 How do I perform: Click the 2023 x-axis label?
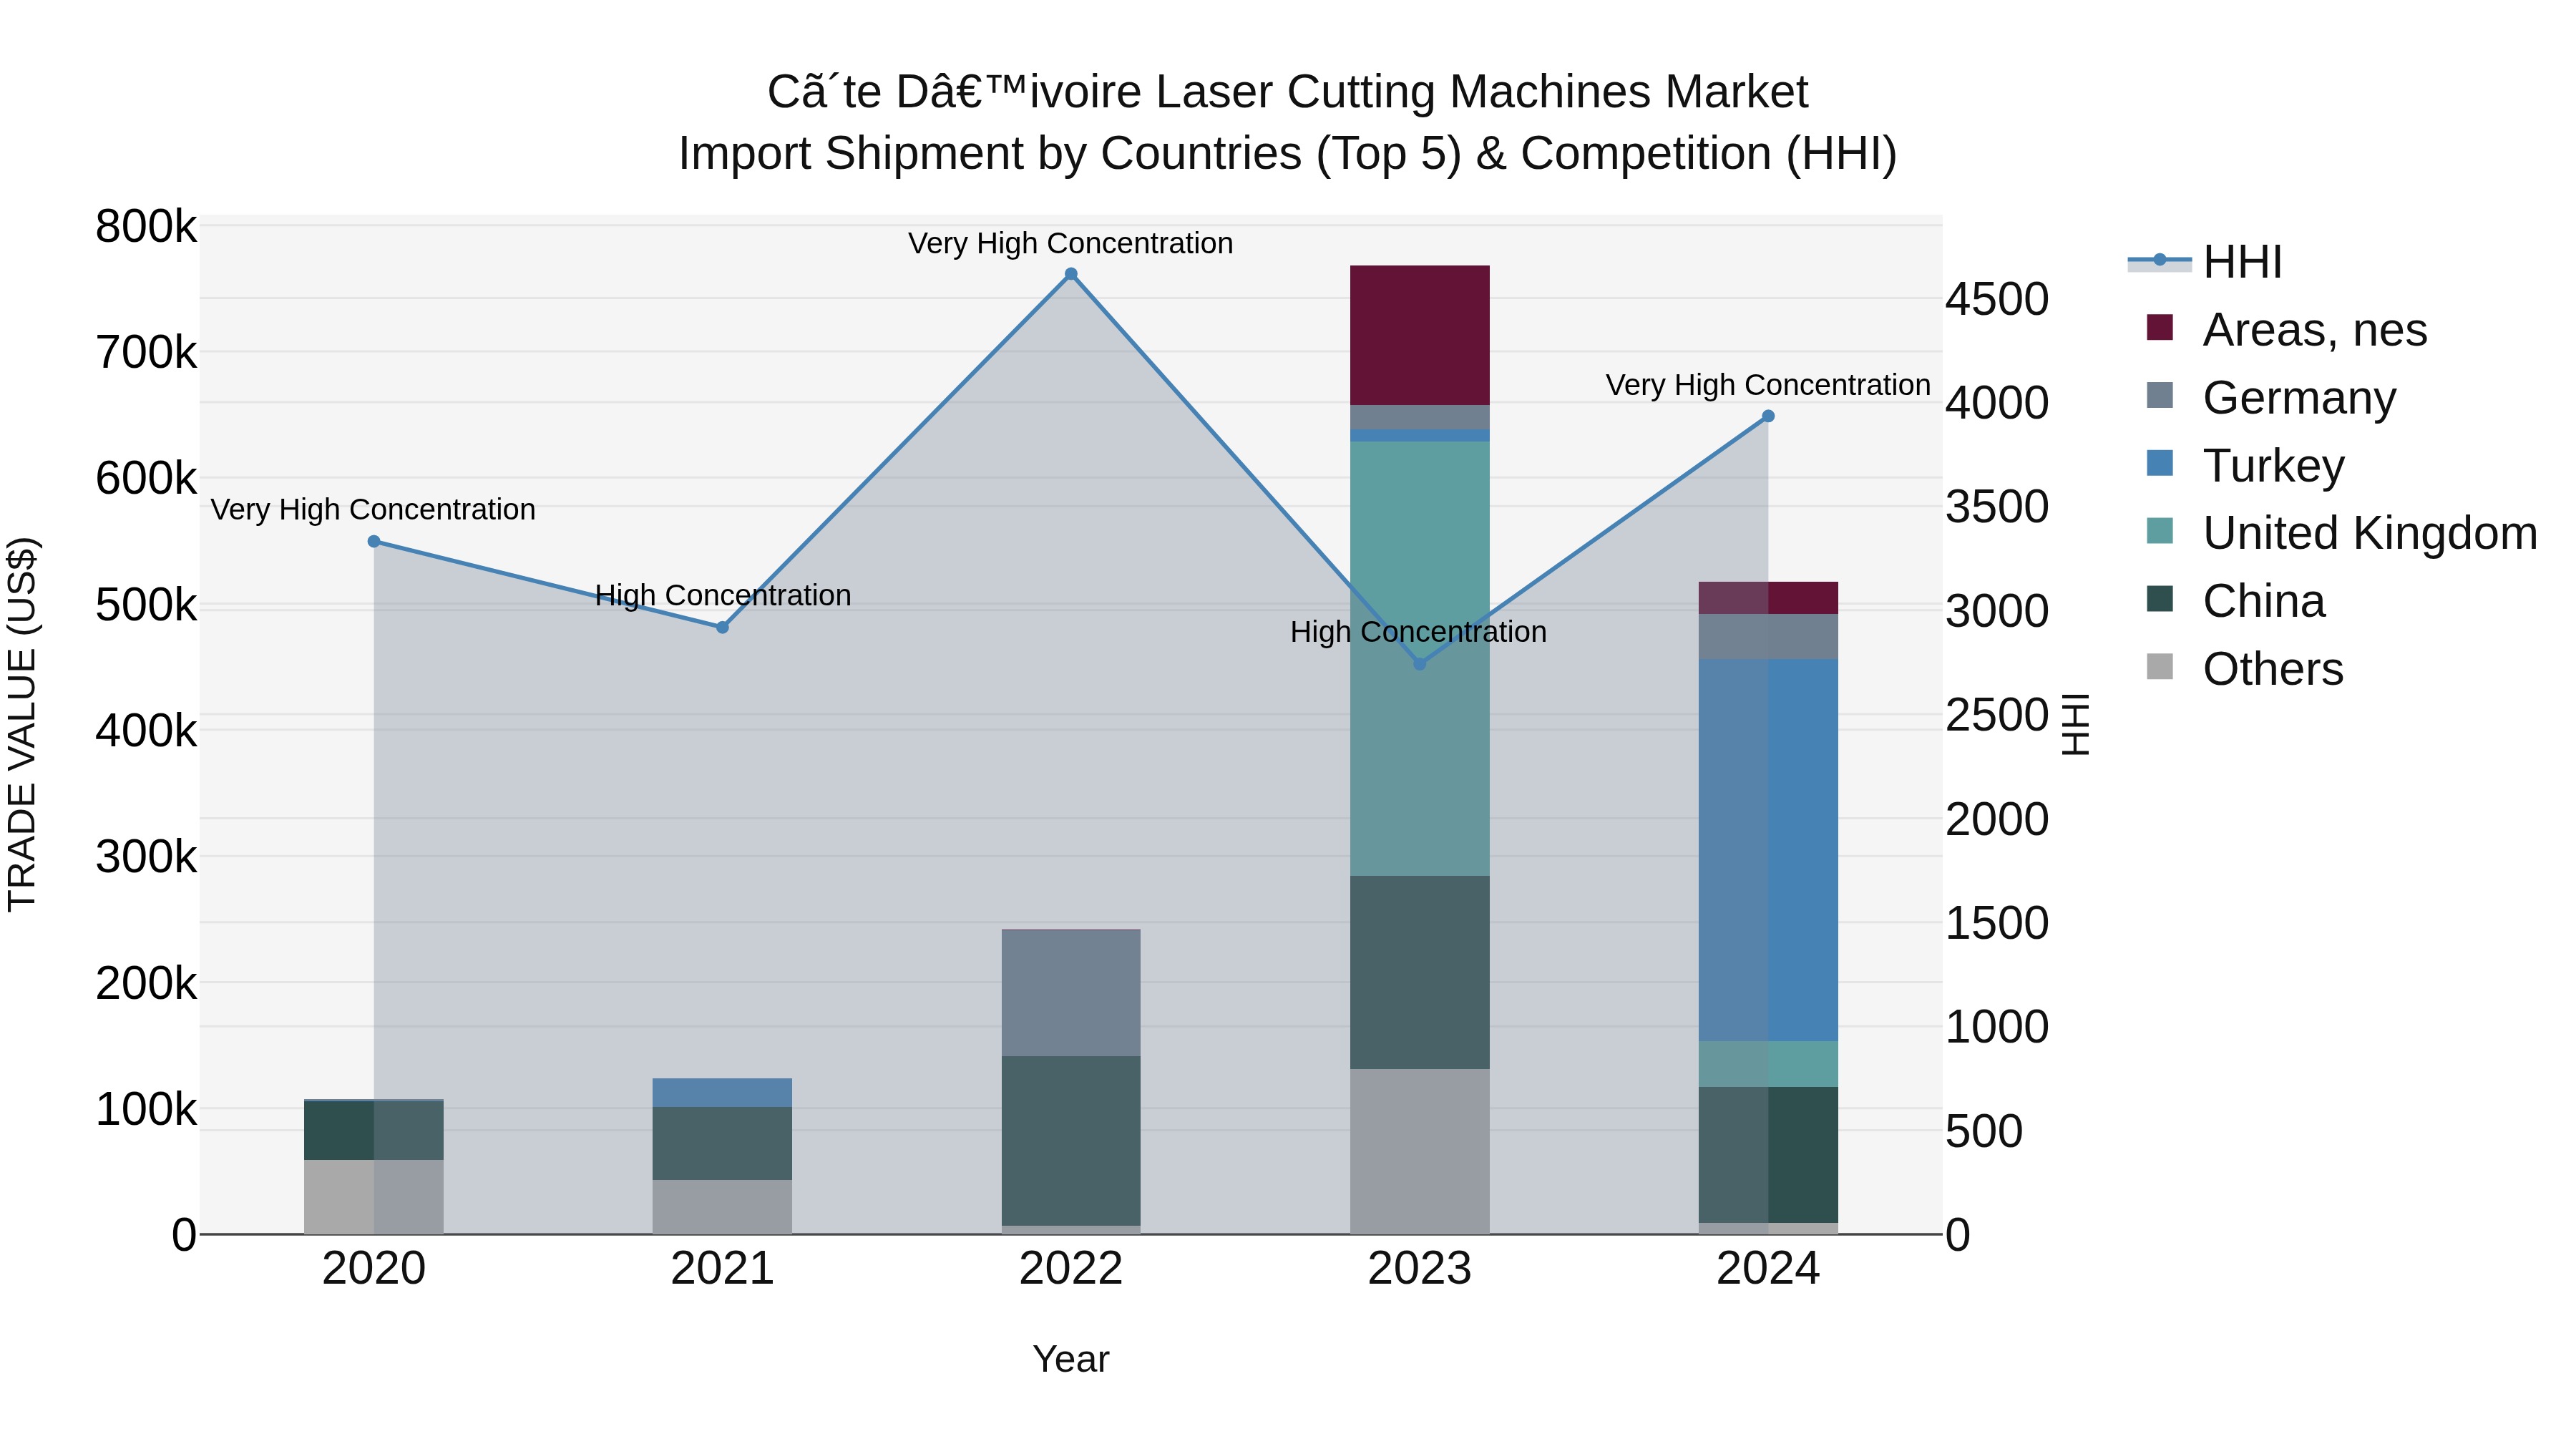[x=1420, y=1269]
